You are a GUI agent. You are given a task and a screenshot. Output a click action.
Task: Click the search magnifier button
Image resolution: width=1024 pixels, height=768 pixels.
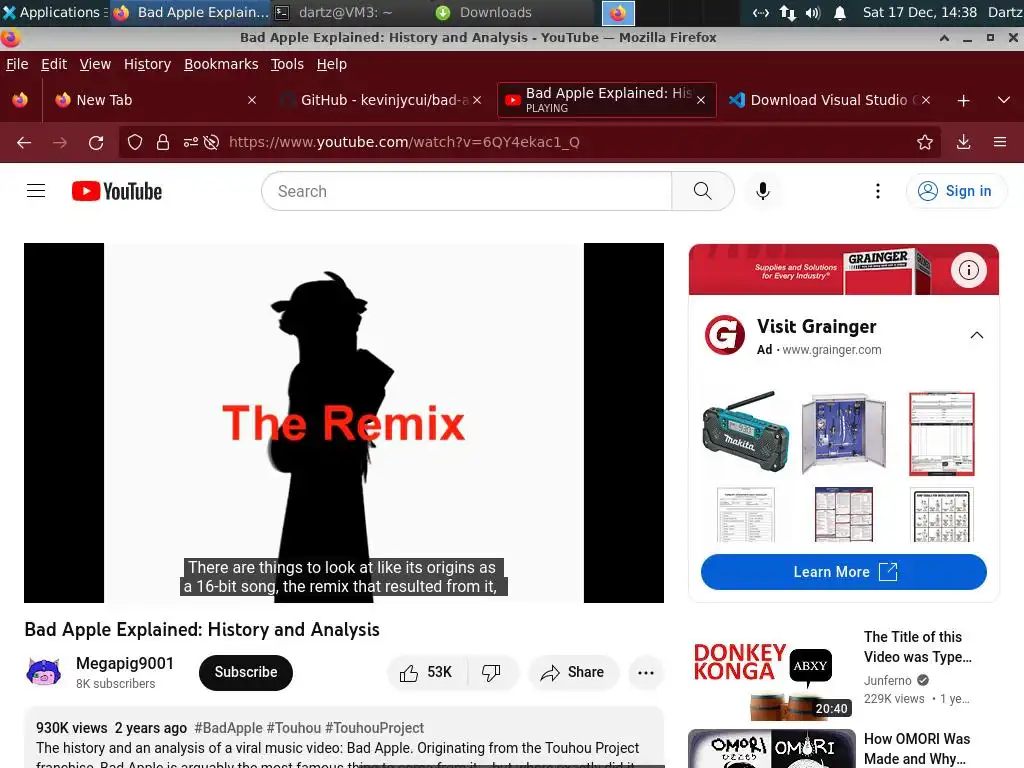pyautogui.click(x=703, y=191)
